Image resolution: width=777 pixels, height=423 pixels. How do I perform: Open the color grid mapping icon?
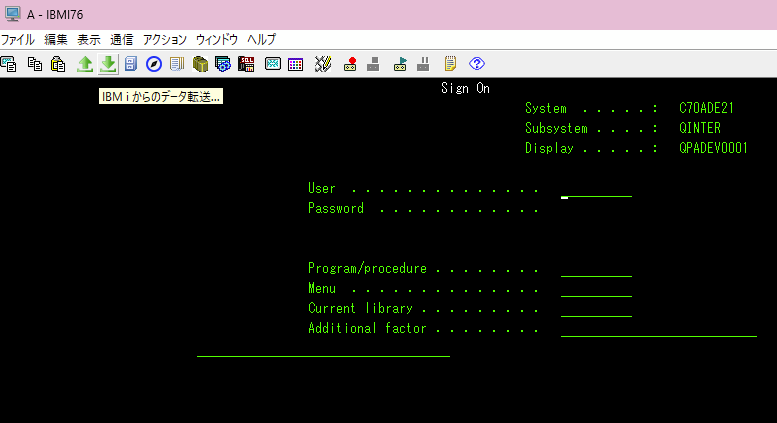(x=295, y=64)
